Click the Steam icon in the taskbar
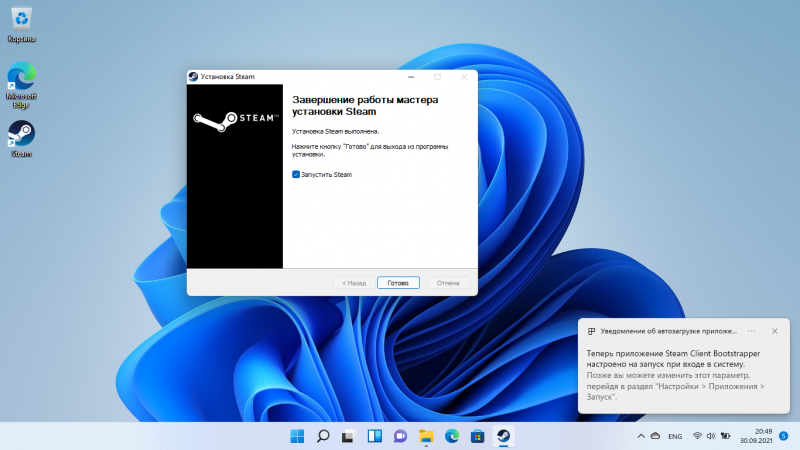Viewport: 800px width, 450px height. click(503, 436)
